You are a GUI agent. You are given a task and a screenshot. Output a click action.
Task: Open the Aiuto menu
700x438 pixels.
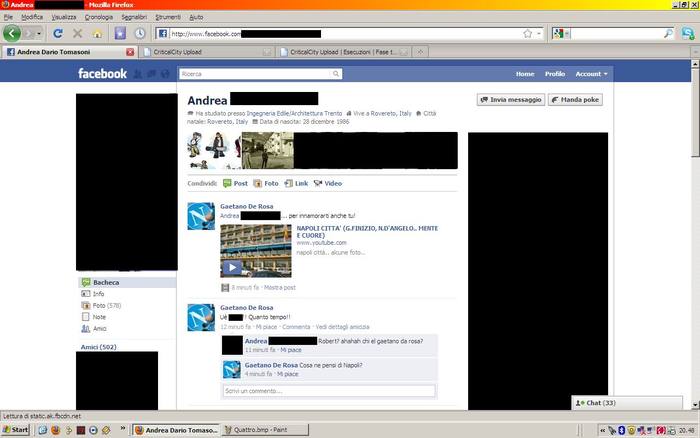click(x=196, y=17)
